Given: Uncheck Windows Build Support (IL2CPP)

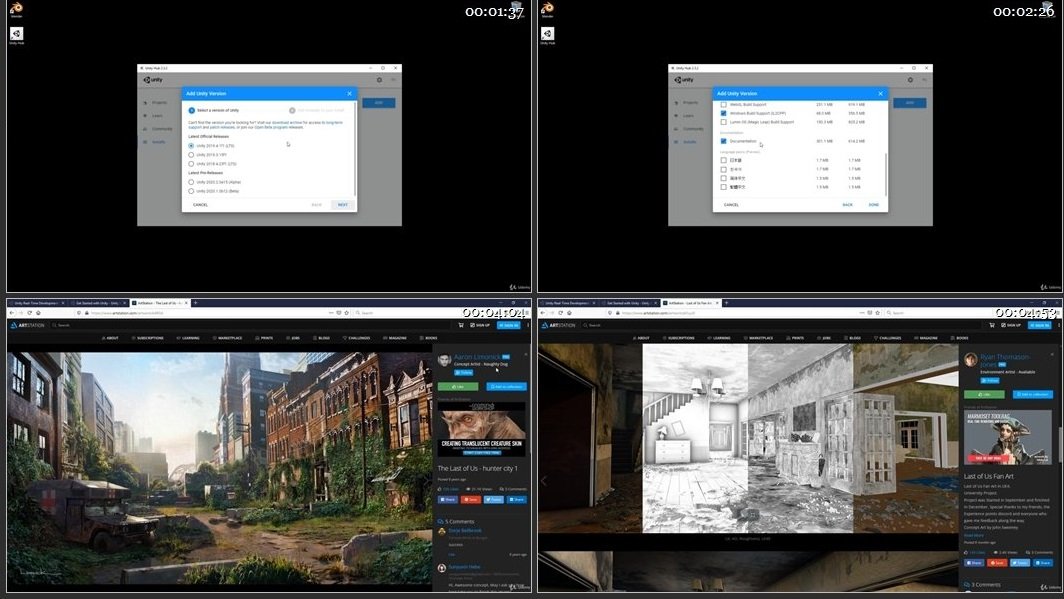Looking at the screenshot, I should [723, 113].
